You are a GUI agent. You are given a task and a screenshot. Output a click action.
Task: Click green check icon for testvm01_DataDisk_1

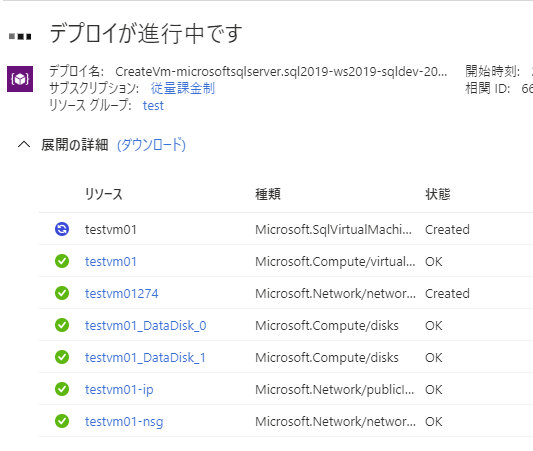point(62,357)
